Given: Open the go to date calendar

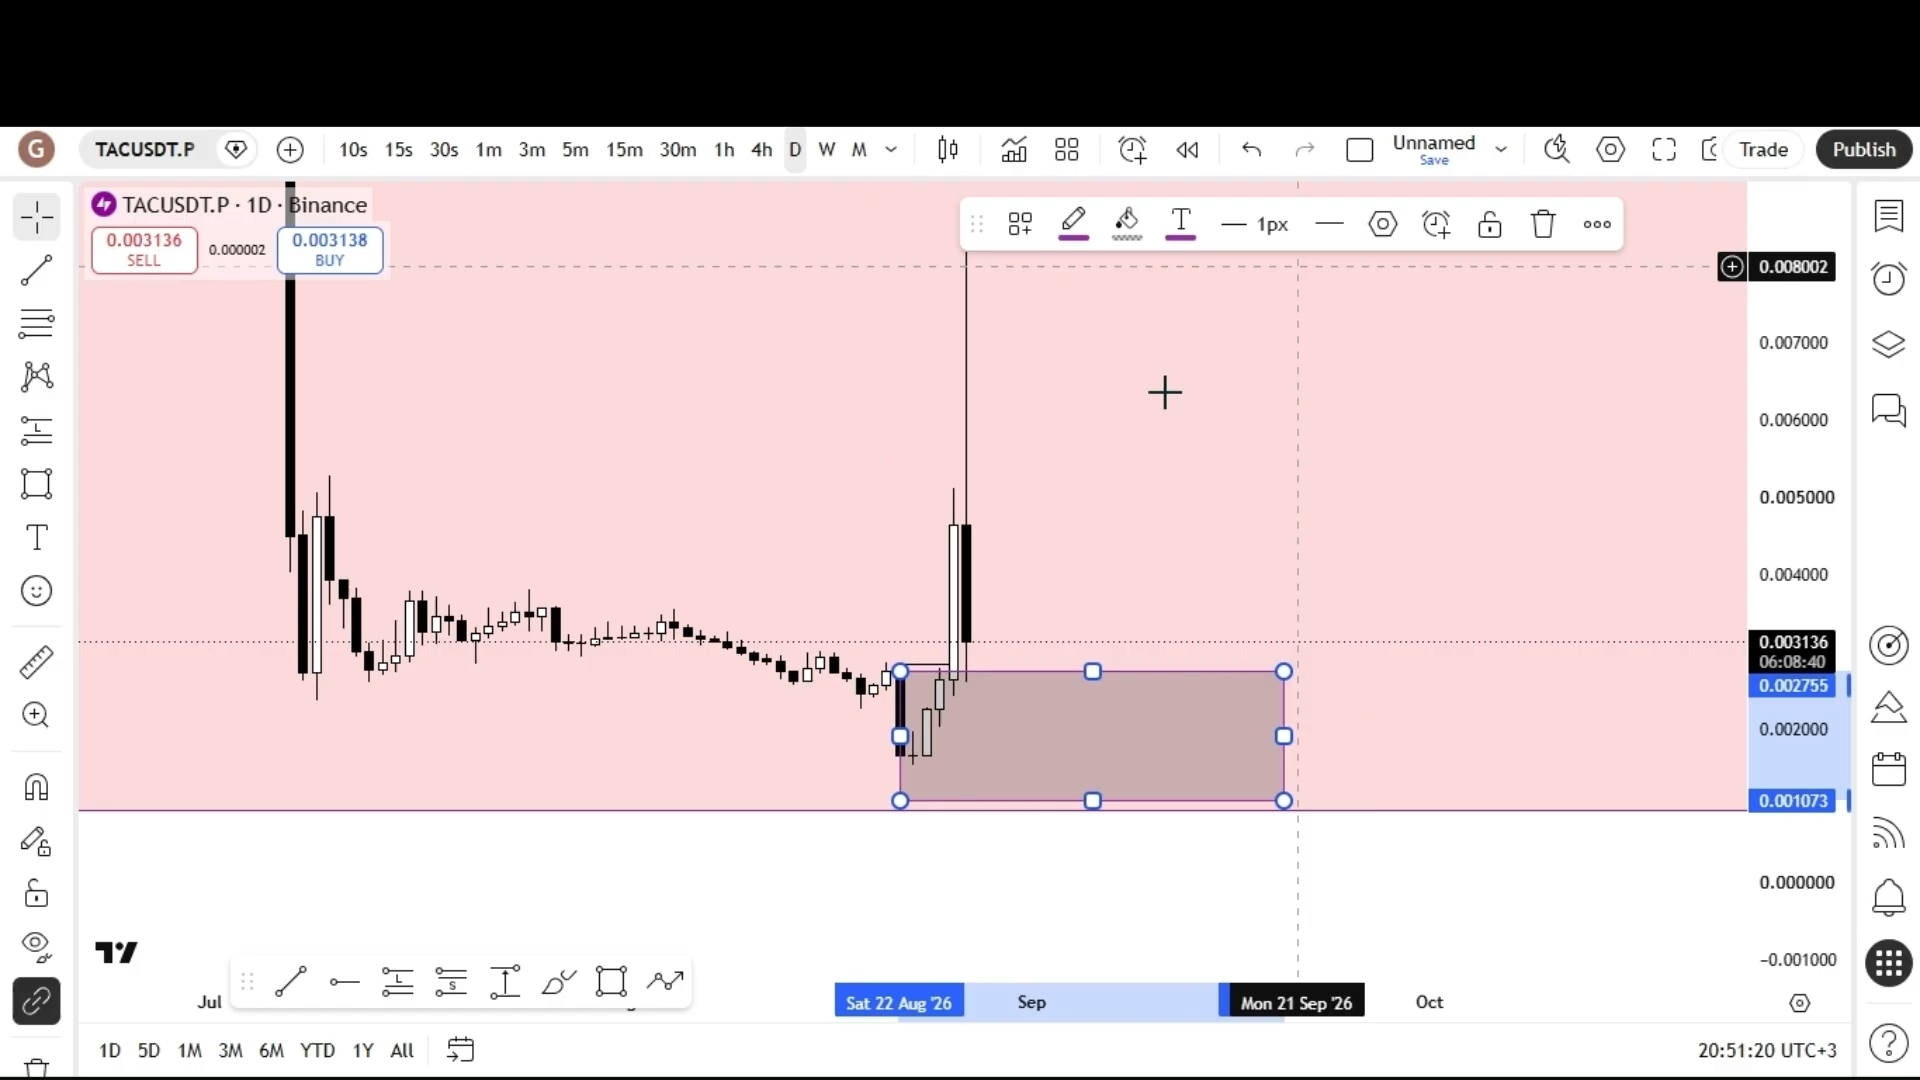Looking at the screenshot, I should (x=460, y=1050).
